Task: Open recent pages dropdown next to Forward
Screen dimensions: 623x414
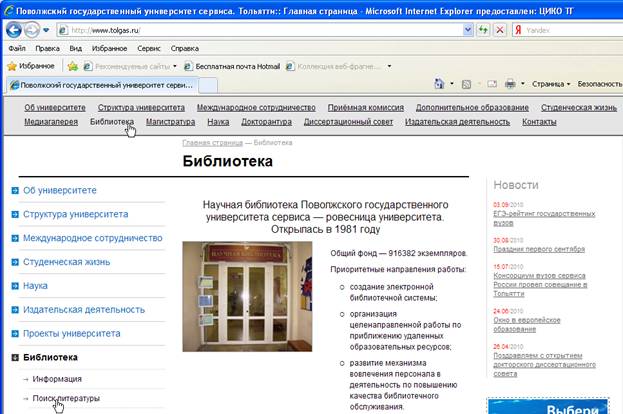Action: pyautogui.click(x=46, y=30)
